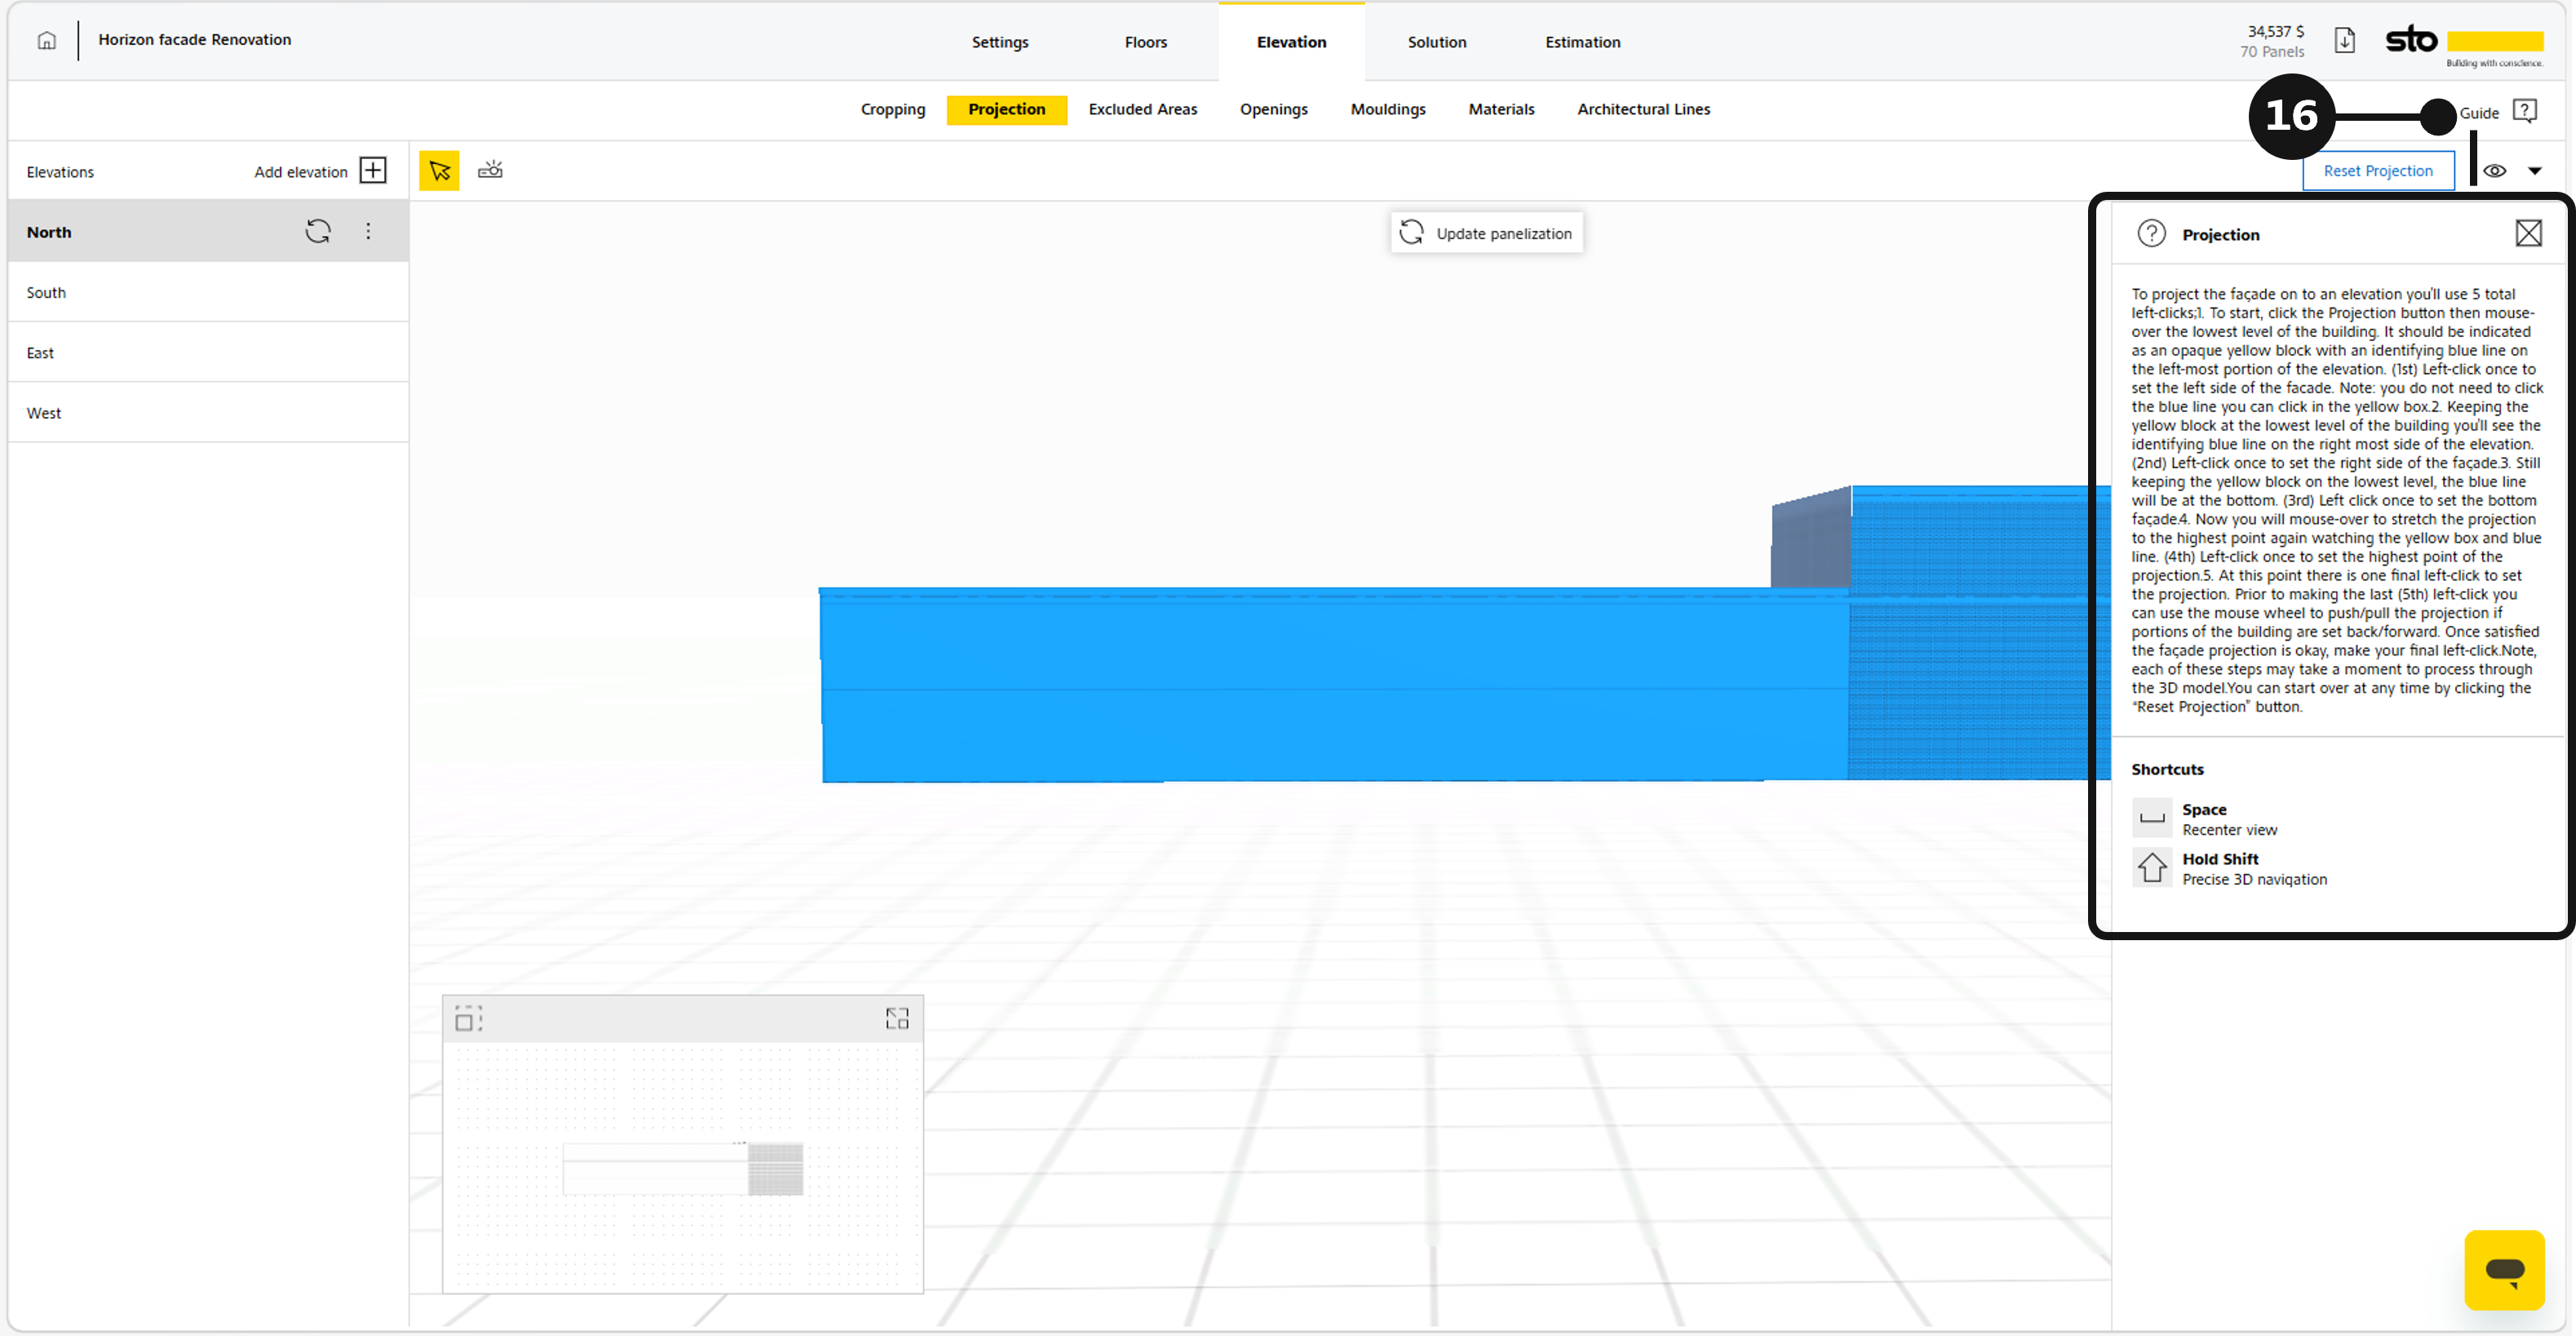Viewport: 2576px width, 1336px height.
Task: Switch to the Solution tab
Action: pyautogui.click(x=1437, y=42)
